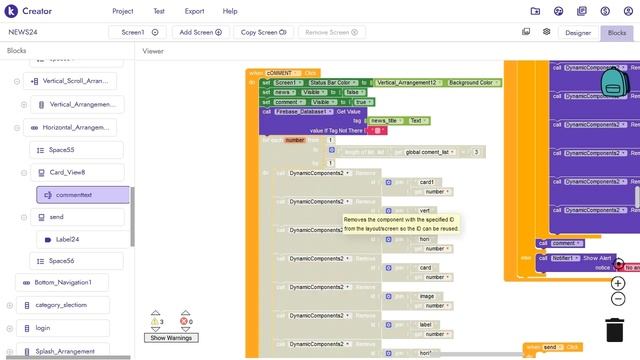Click the mutator gear on join block with label
Viewport: 640px width, 360px height.
(x=389, y=325)
